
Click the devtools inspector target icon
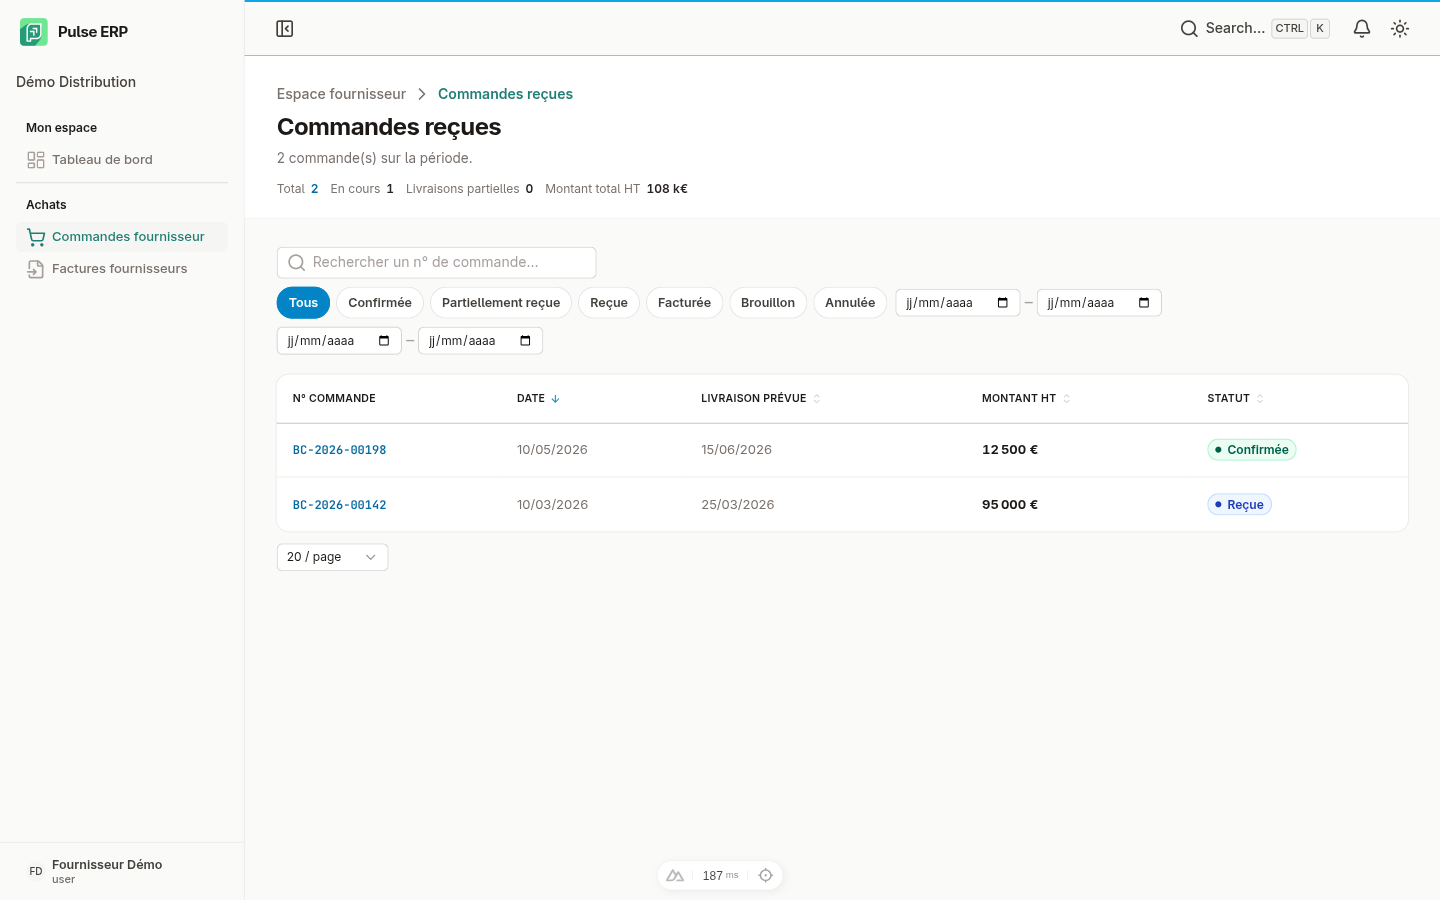[x=766, y=876]
